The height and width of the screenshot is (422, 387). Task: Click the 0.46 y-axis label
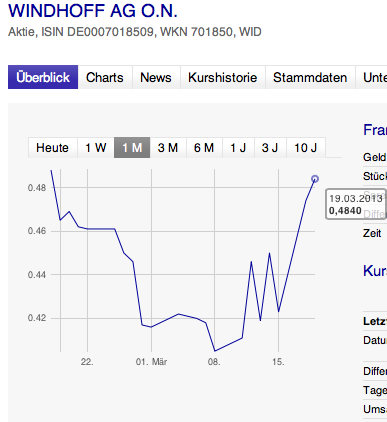(x=37, y=231)
